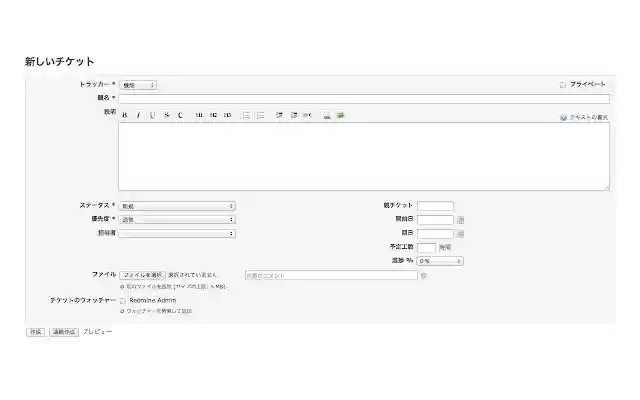
Task: Insert preformatted text block
Action: click(x=307, y=116)
